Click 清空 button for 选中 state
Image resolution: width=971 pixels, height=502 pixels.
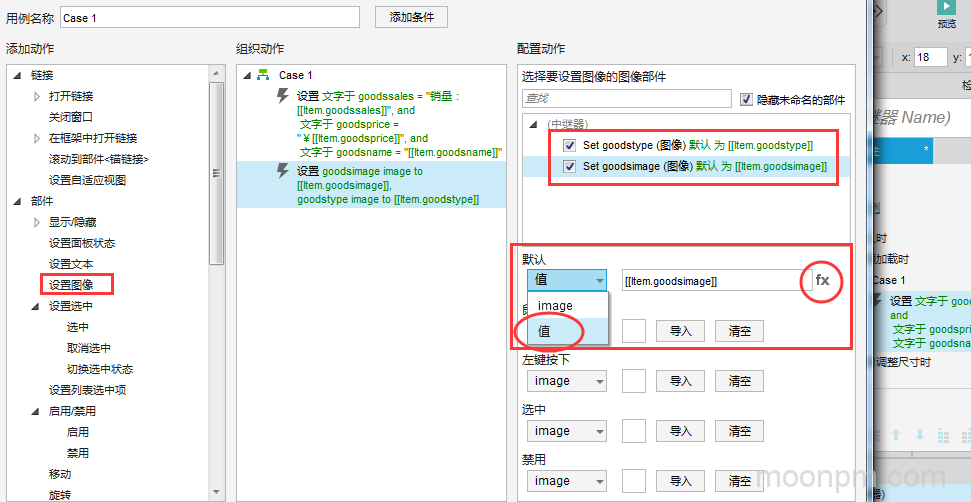tap(739, 431)
